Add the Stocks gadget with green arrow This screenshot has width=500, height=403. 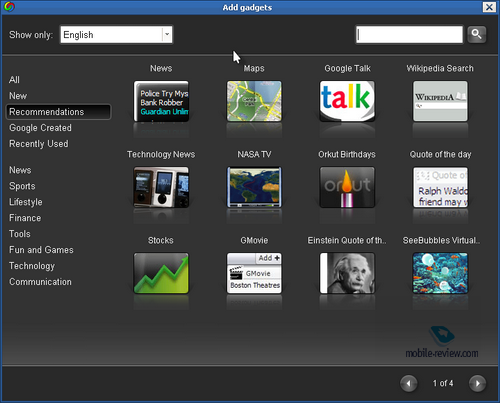click(x=161, y=273)
